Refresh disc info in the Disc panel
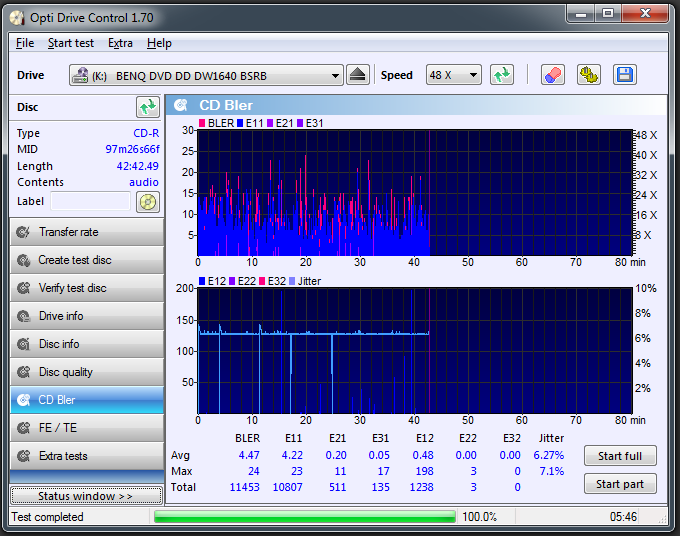The image size is (680, 536). click(148, 107)
